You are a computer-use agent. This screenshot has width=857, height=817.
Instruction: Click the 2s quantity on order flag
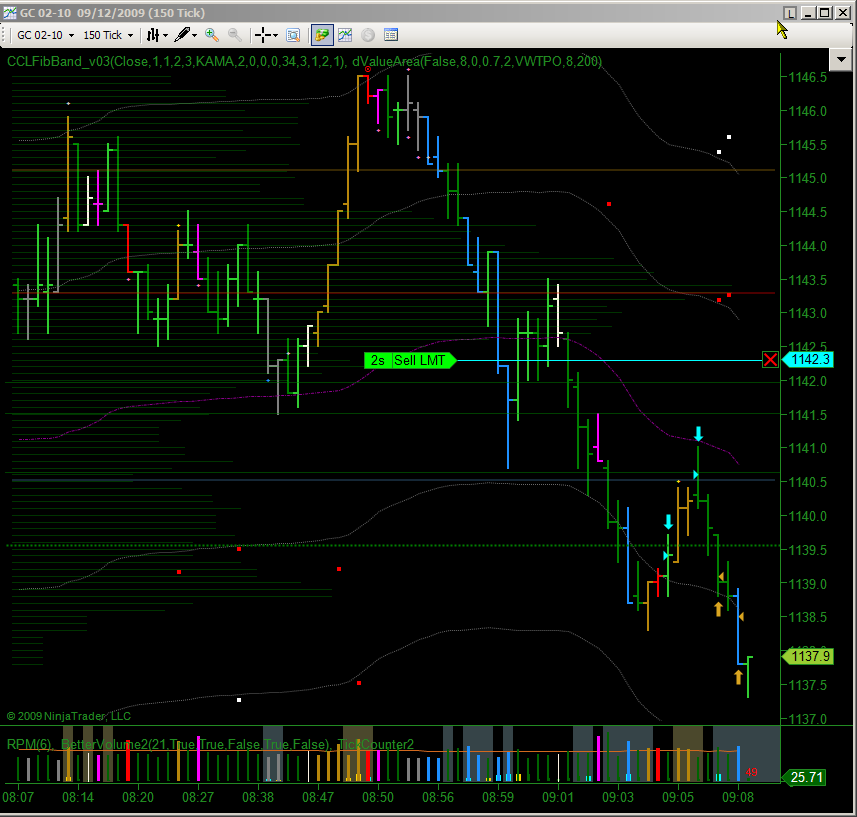pyautogui.click(x=378, y=361)
